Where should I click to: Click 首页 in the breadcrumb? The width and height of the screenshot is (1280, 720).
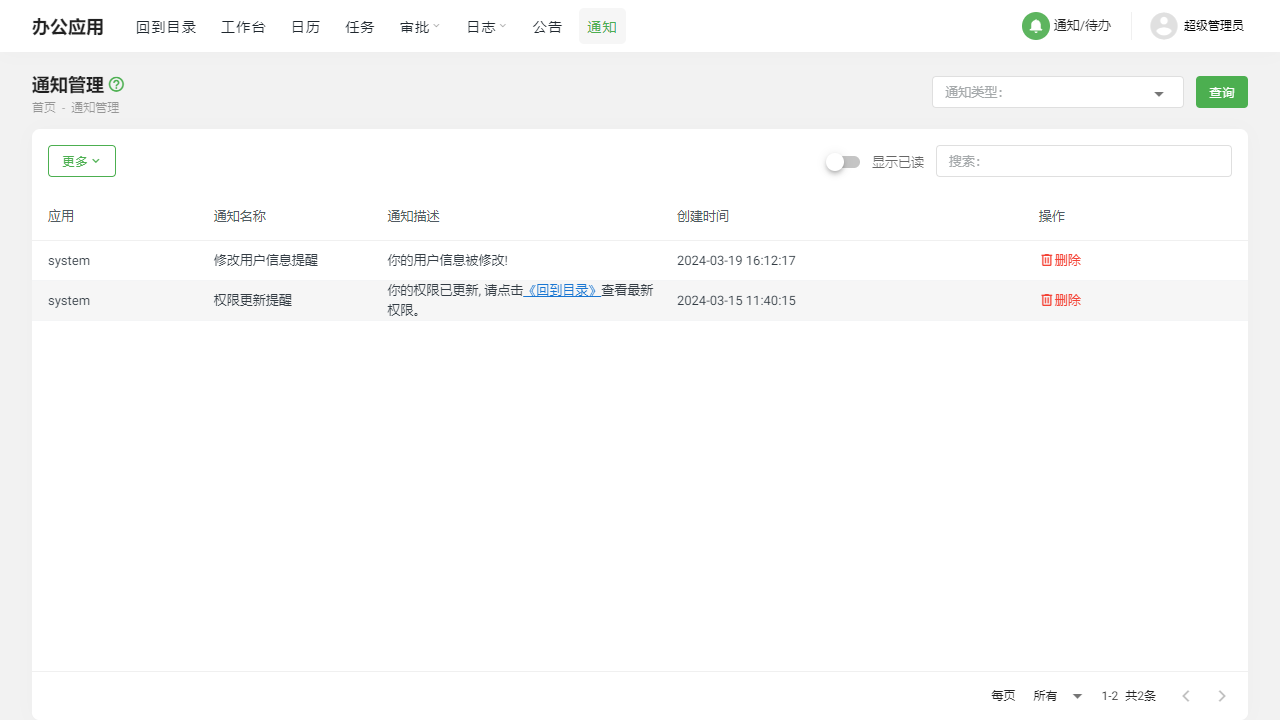click(x=44, y=108)
